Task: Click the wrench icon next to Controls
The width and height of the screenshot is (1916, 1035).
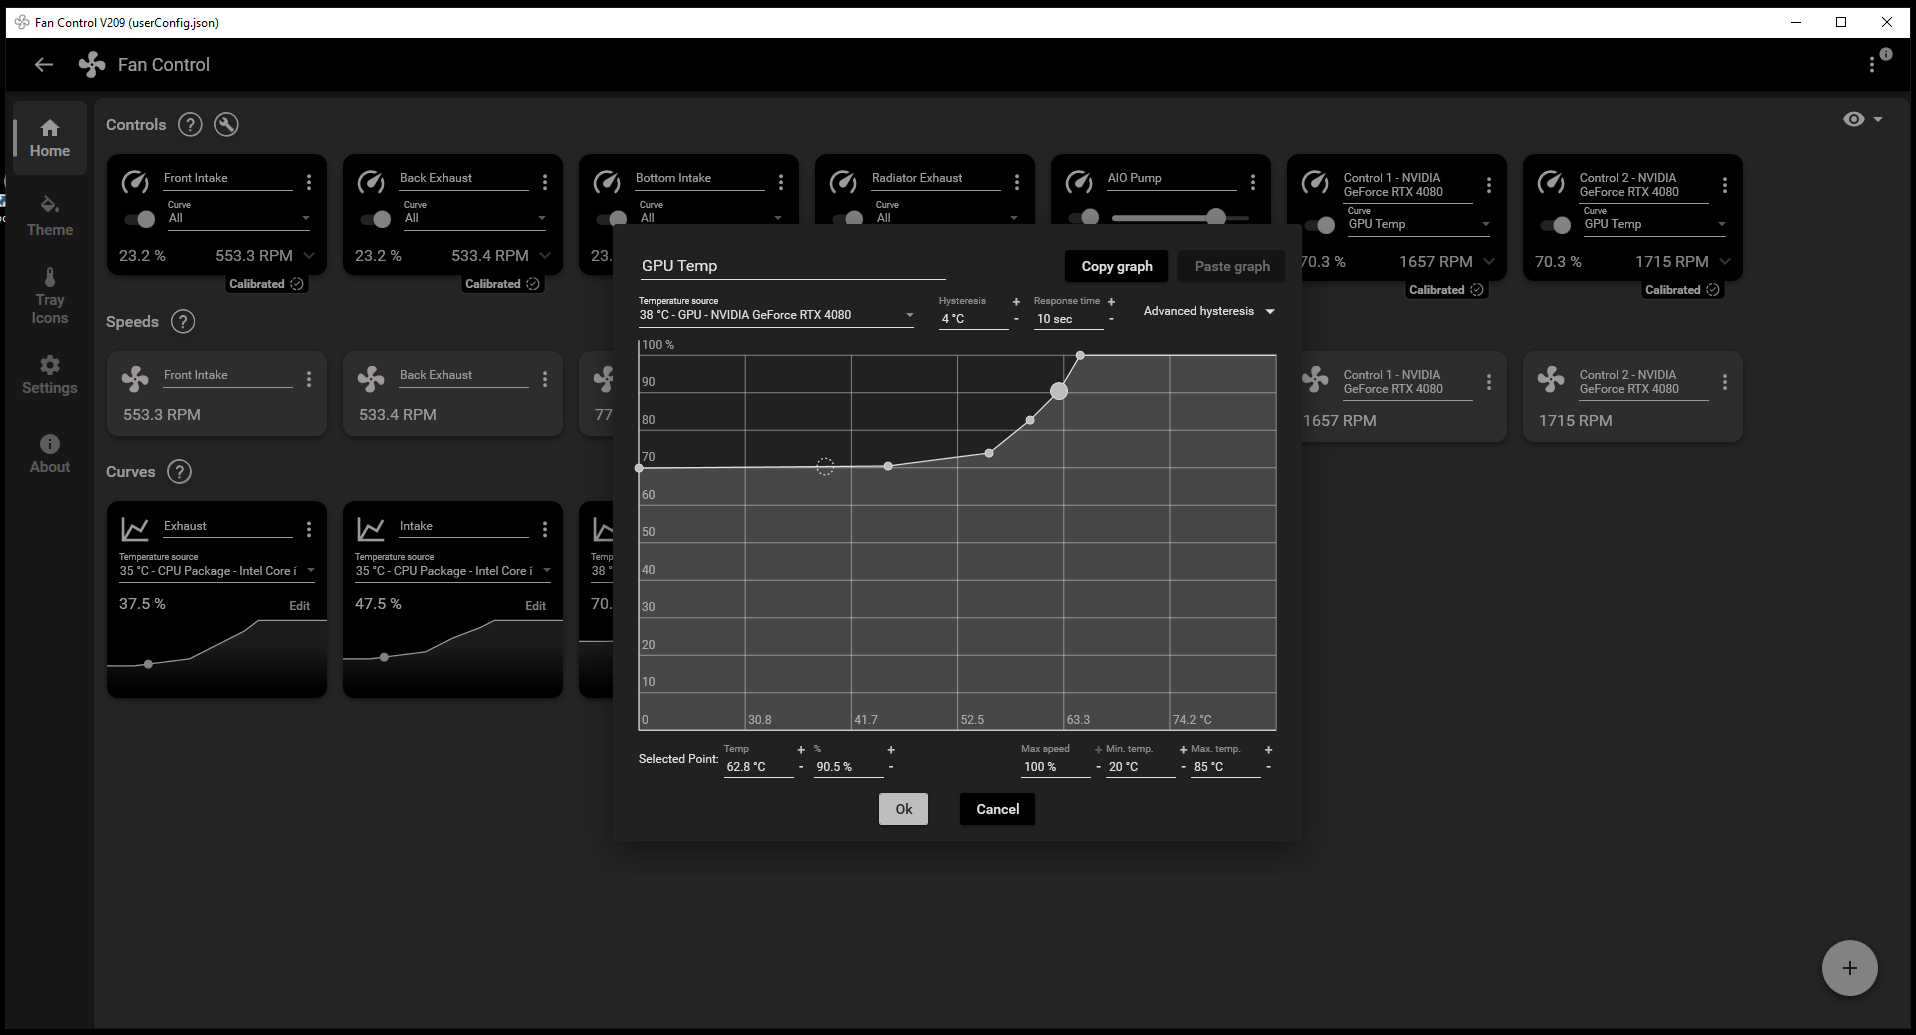Action: point(227,124)
